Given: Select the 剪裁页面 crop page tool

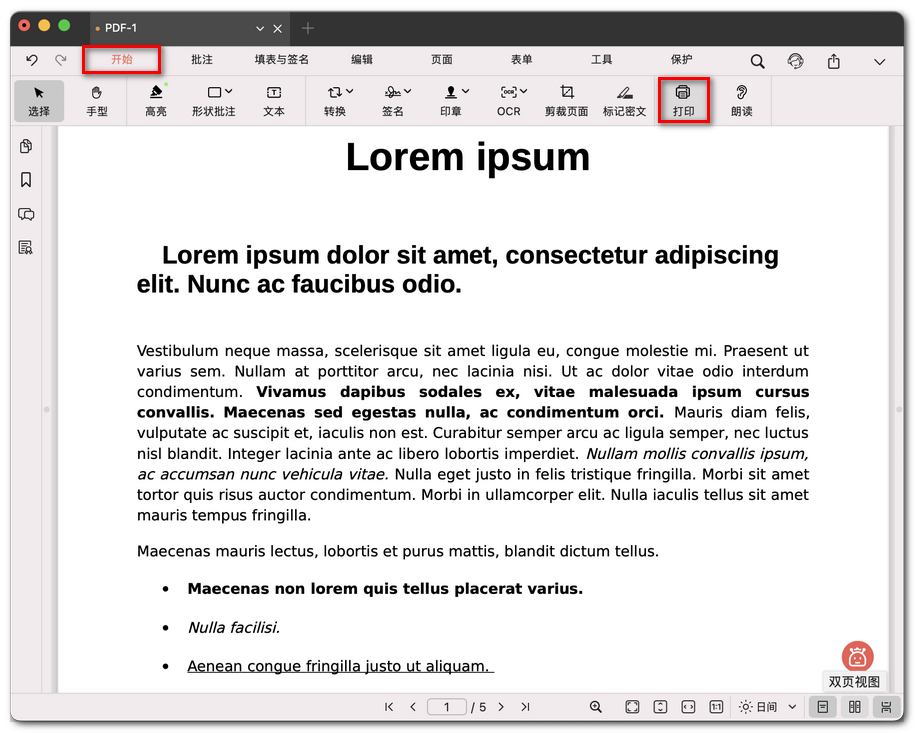Looking at the screenshot, I should [567, 101].
